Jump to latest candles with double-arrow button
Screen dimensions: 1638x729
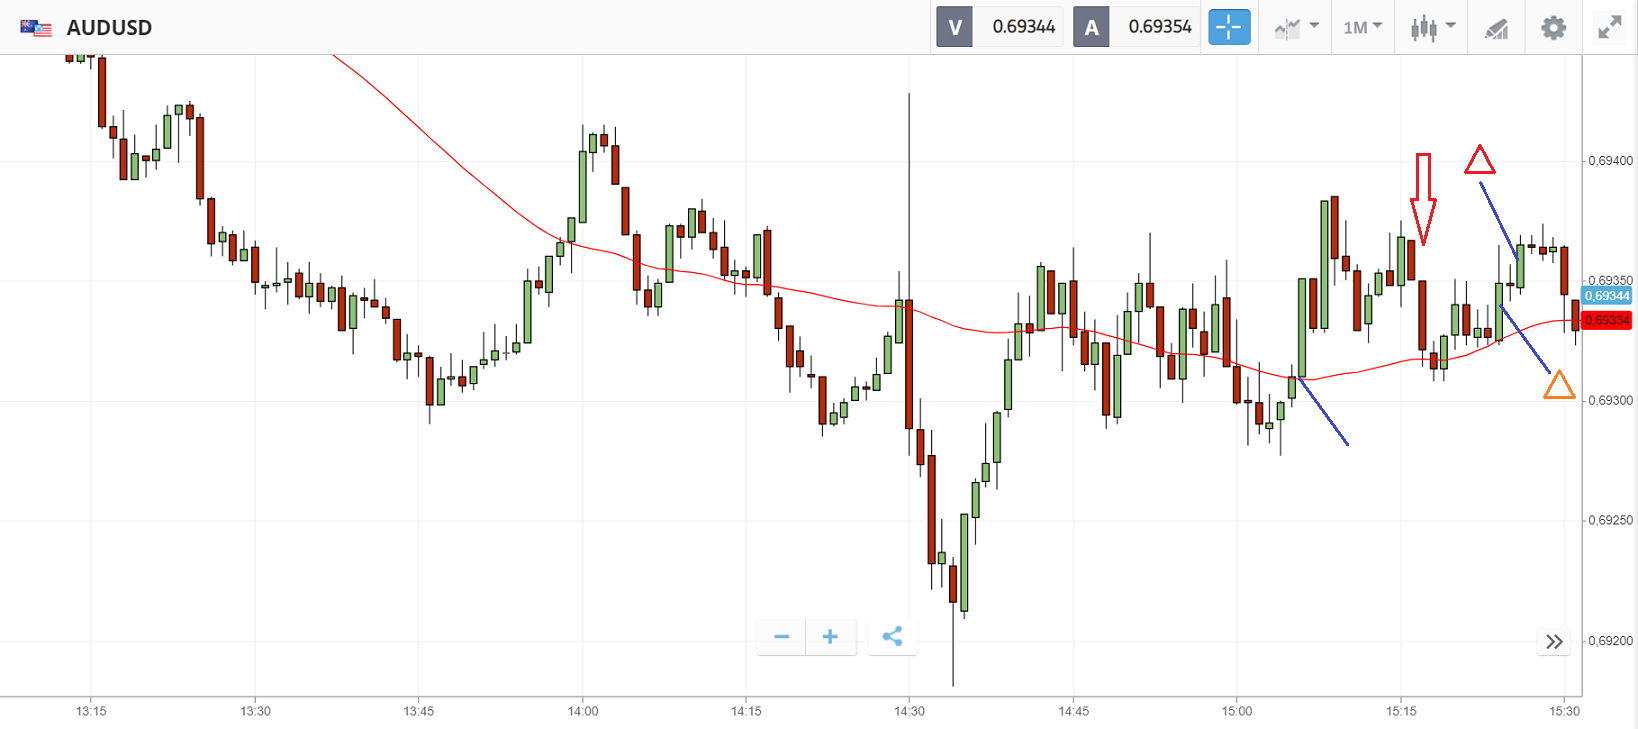1554,642
